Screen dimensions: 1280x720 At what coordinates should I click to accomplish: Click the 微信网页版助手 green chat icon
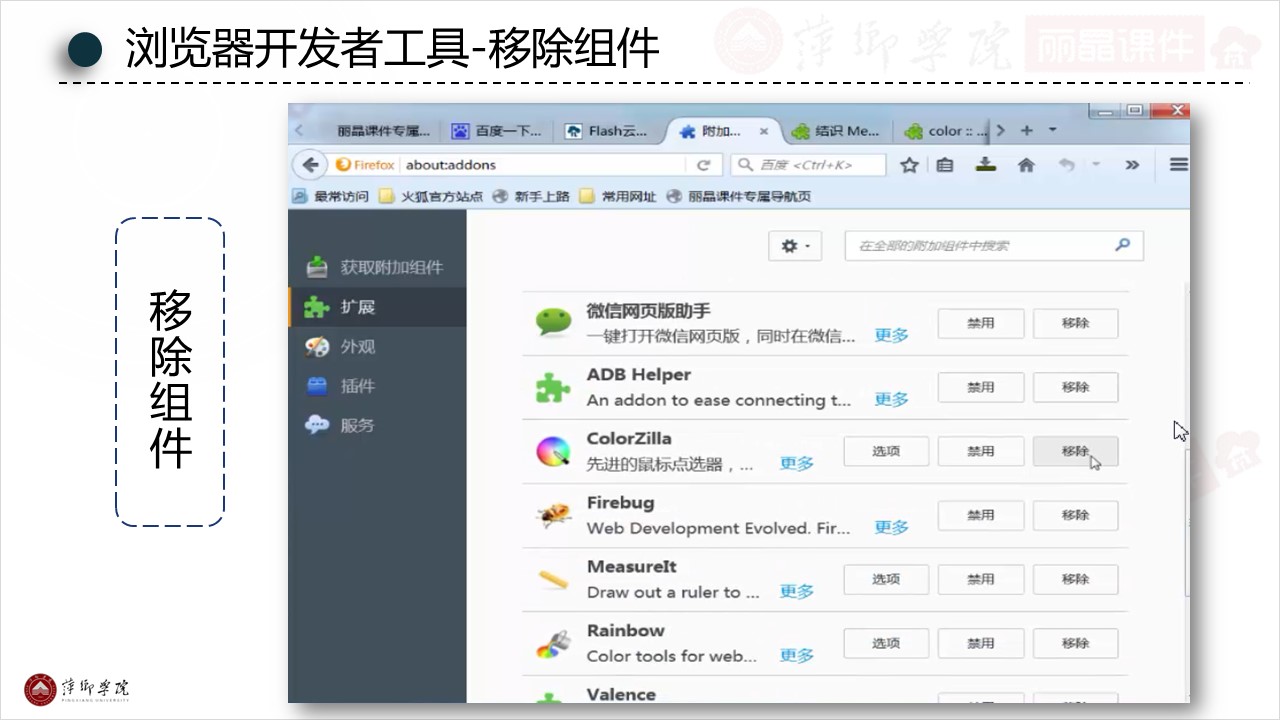tap(553, 322)
